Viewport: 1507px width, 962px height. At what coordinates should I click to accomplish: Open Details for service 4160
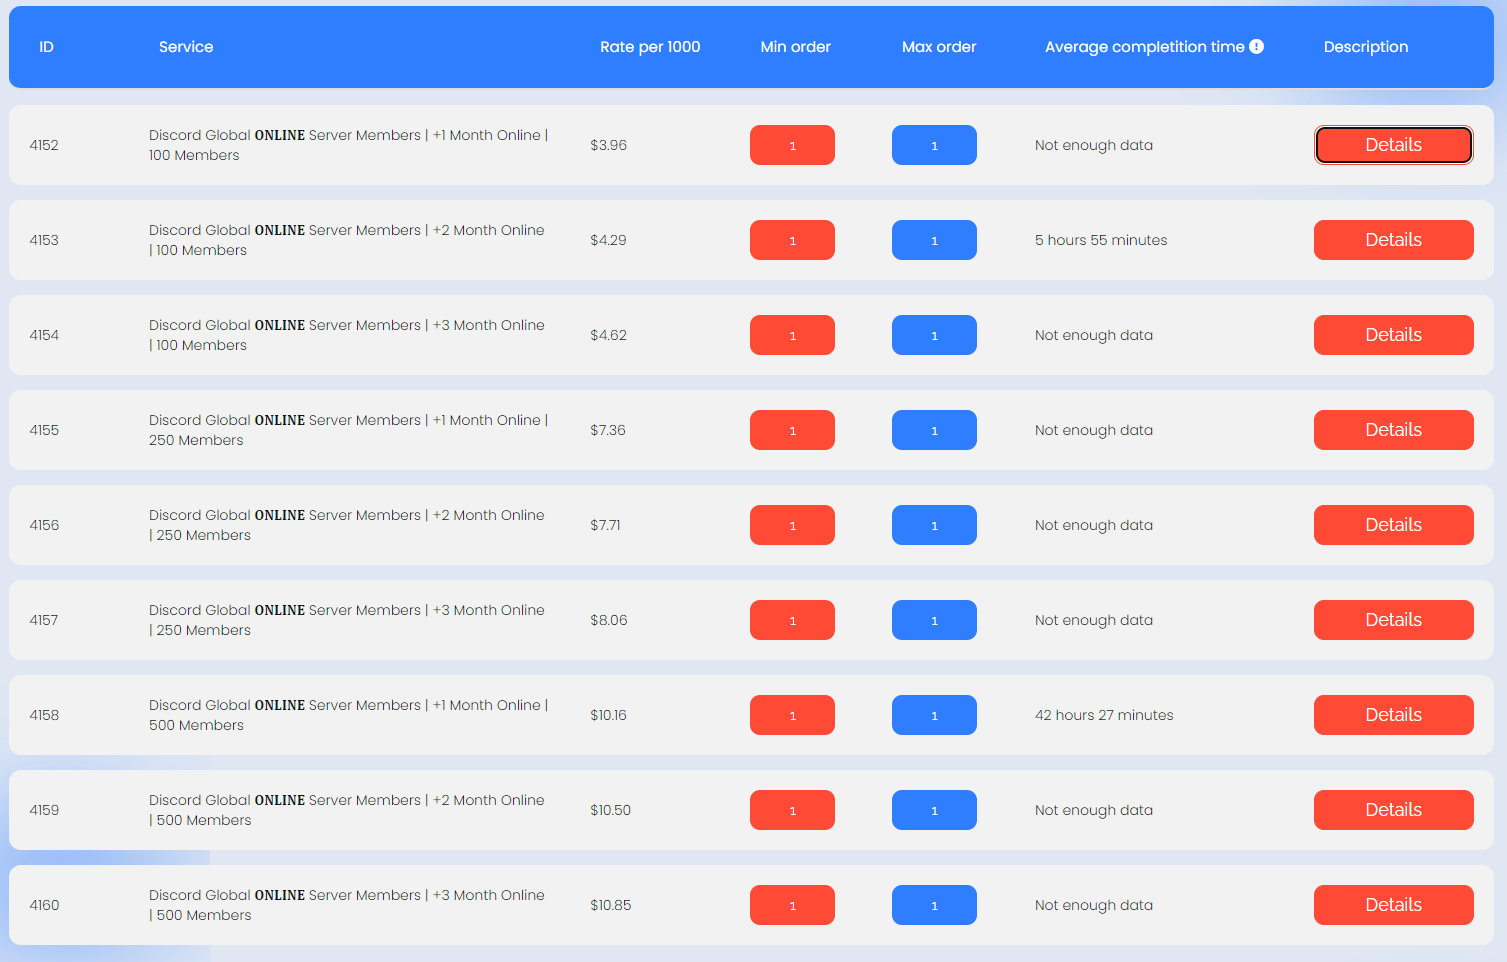pyautogui.click(x=1393, y=905)
